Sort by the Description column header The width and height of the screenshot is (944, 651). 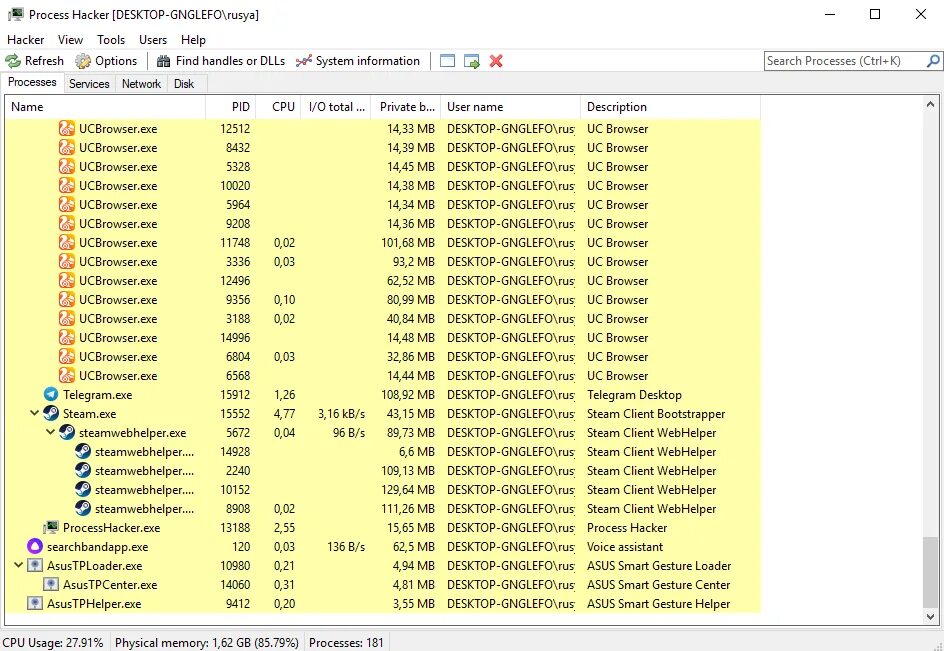(670, 107)
